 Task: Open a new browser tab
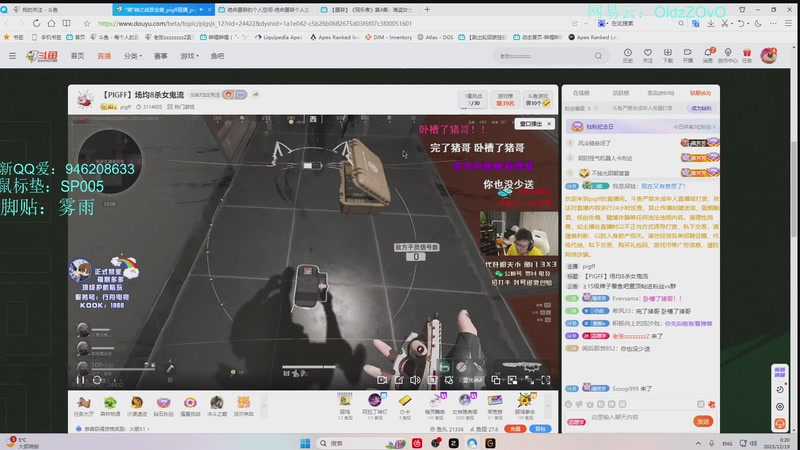[x=427, y=9]
